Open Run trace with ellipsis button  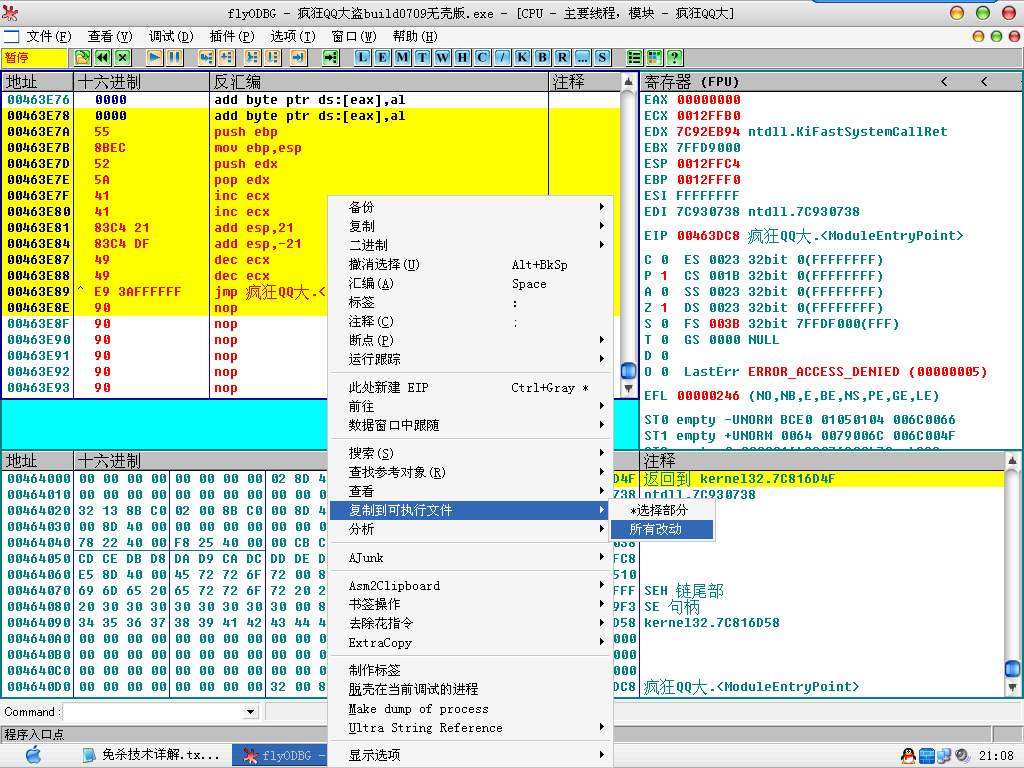583,57
